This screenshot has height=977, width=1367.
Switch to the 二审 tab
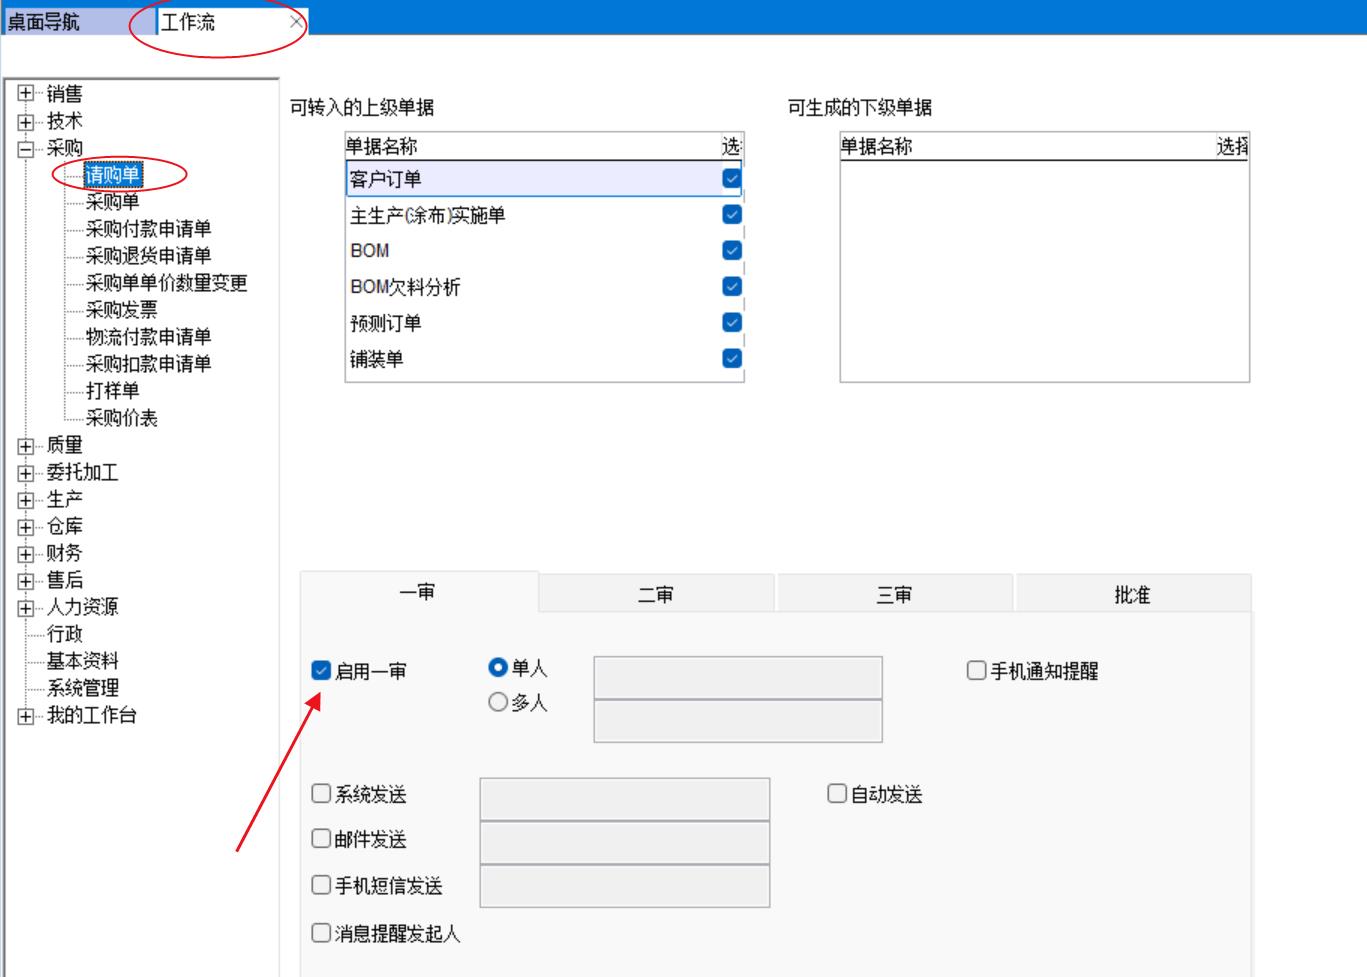(x=656, y=595)
